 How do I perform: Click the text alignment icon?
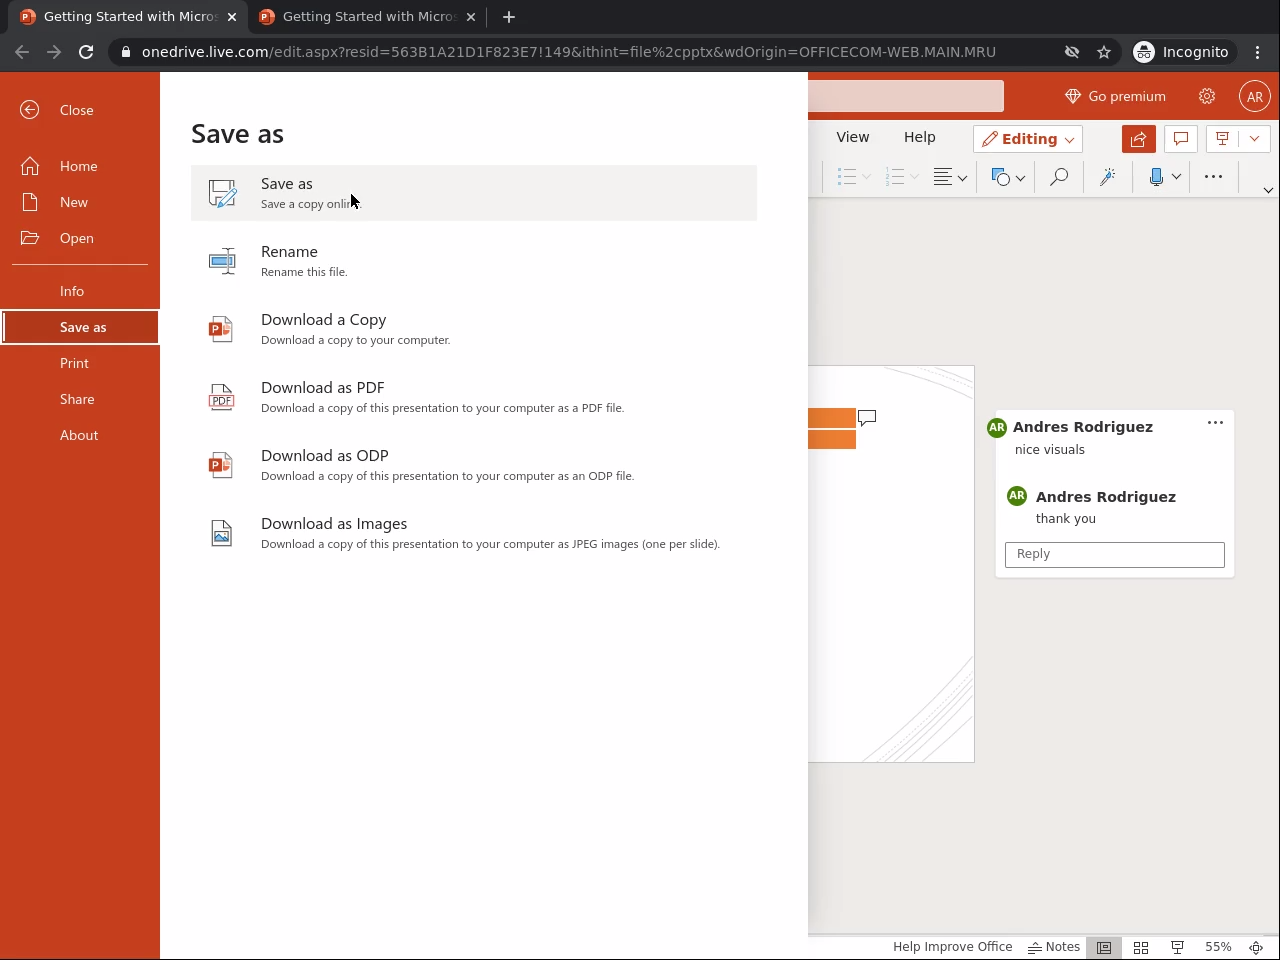(x=942, y=177)
